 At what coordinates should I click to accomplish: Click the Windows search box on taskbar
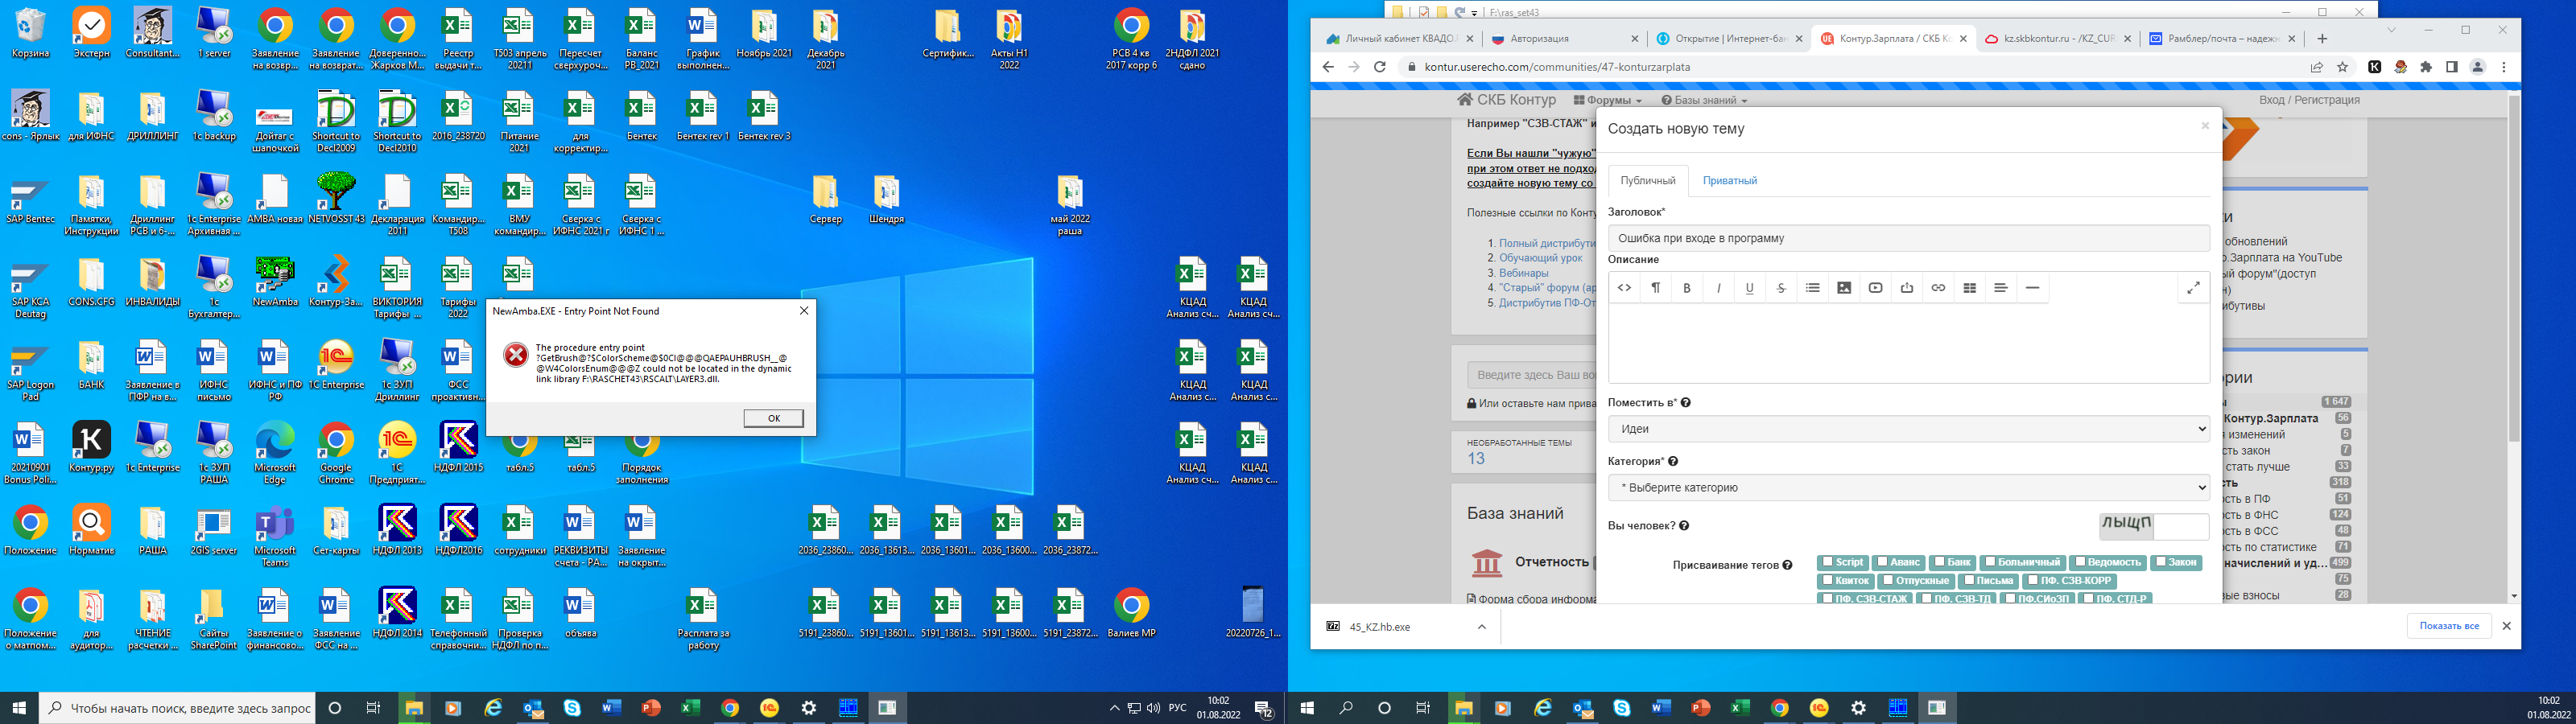[x=178, y=708]
